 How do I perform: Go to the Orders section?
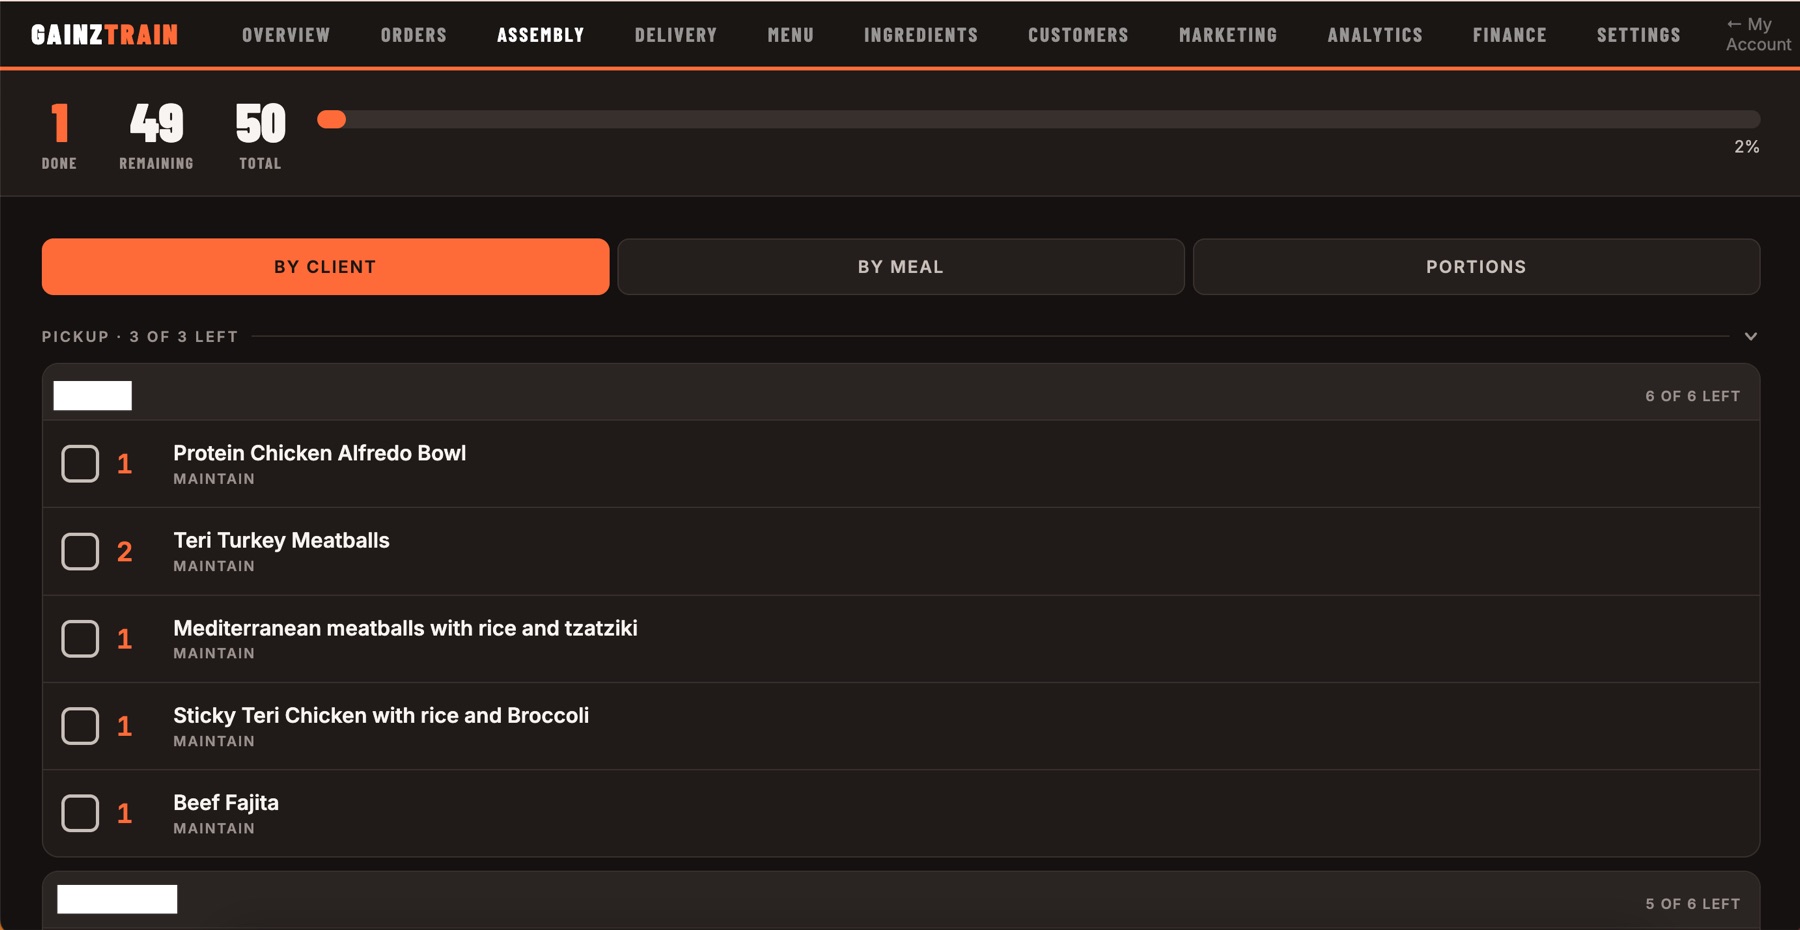[413, 35]
